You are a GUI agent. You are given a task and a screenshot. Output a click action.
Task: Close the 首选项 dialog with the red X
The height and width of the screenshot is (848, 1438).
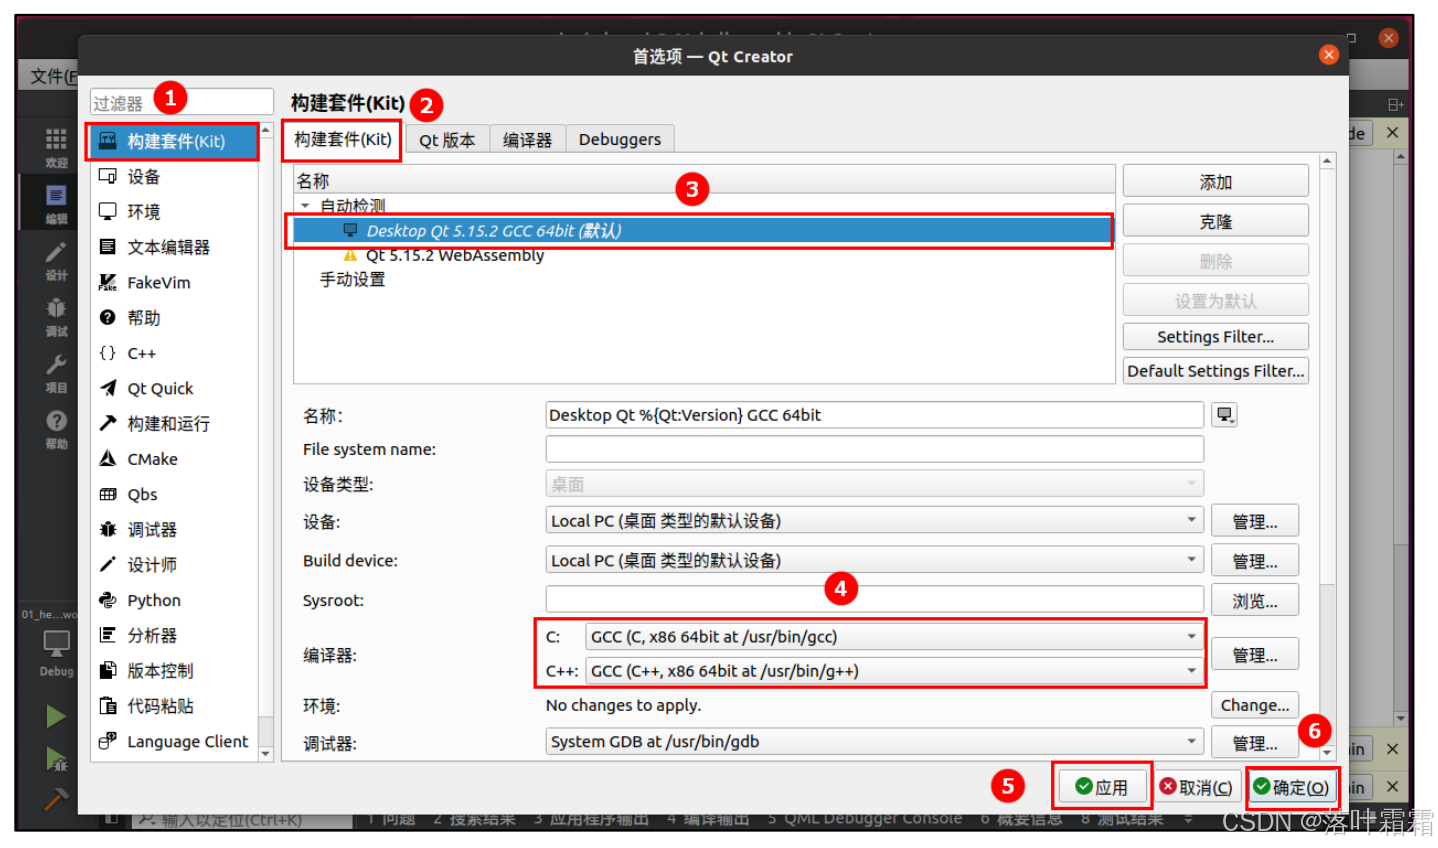1329,55
